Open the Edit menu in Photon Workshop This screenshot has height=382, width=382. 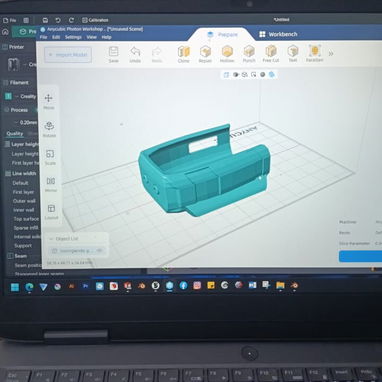56,37
